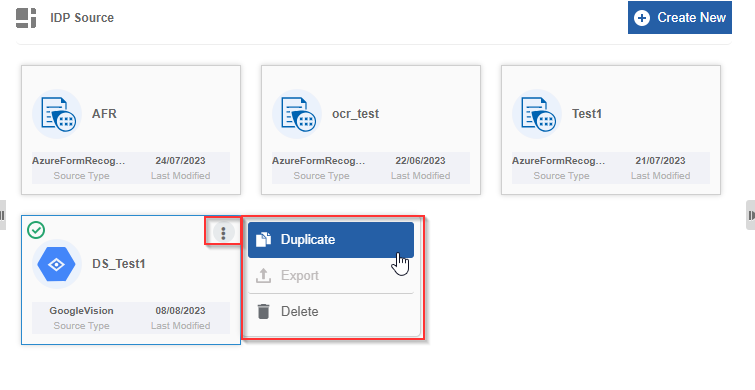The height and width of the screenshot is (390, 755).
Task: Click the 22/06/2023 date on ocr_test
Action: pyautogui.click(x=420, y=161)
